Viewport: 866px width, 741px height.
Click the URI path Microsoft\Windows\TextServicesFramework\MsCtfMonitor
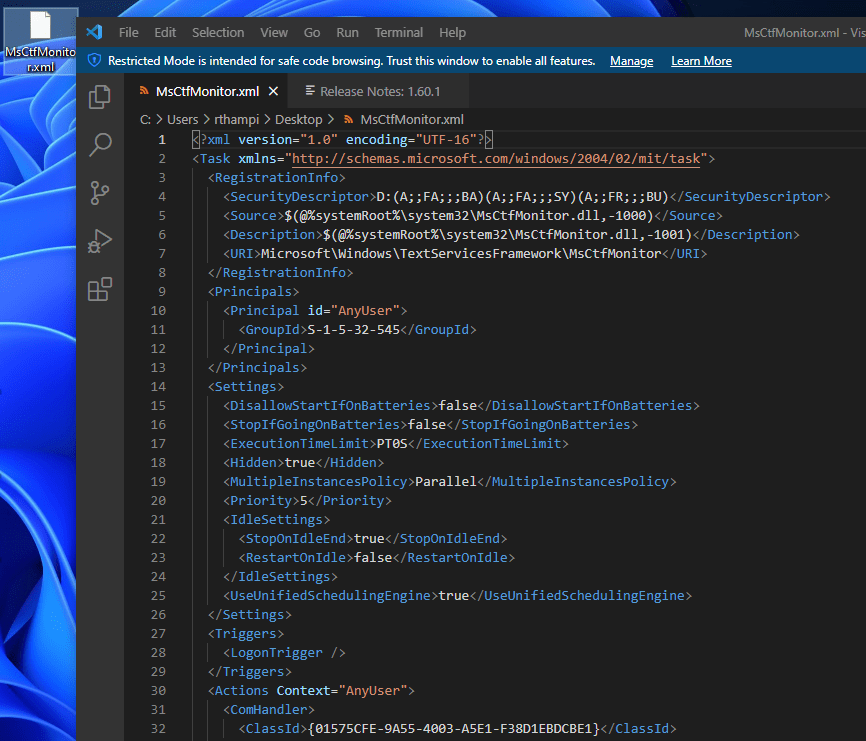coord(461,254)
